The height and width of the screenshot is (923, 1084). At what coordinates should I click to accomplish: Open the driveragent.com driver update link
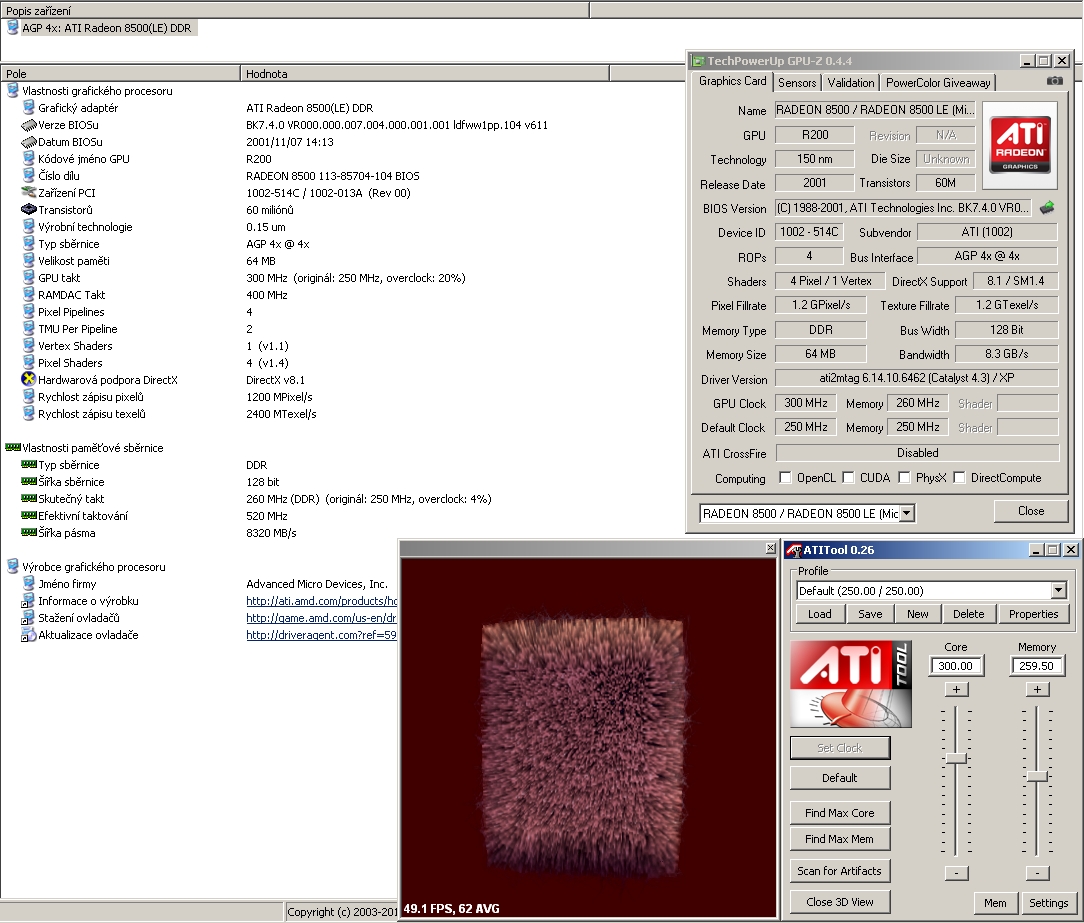(321, 635)
